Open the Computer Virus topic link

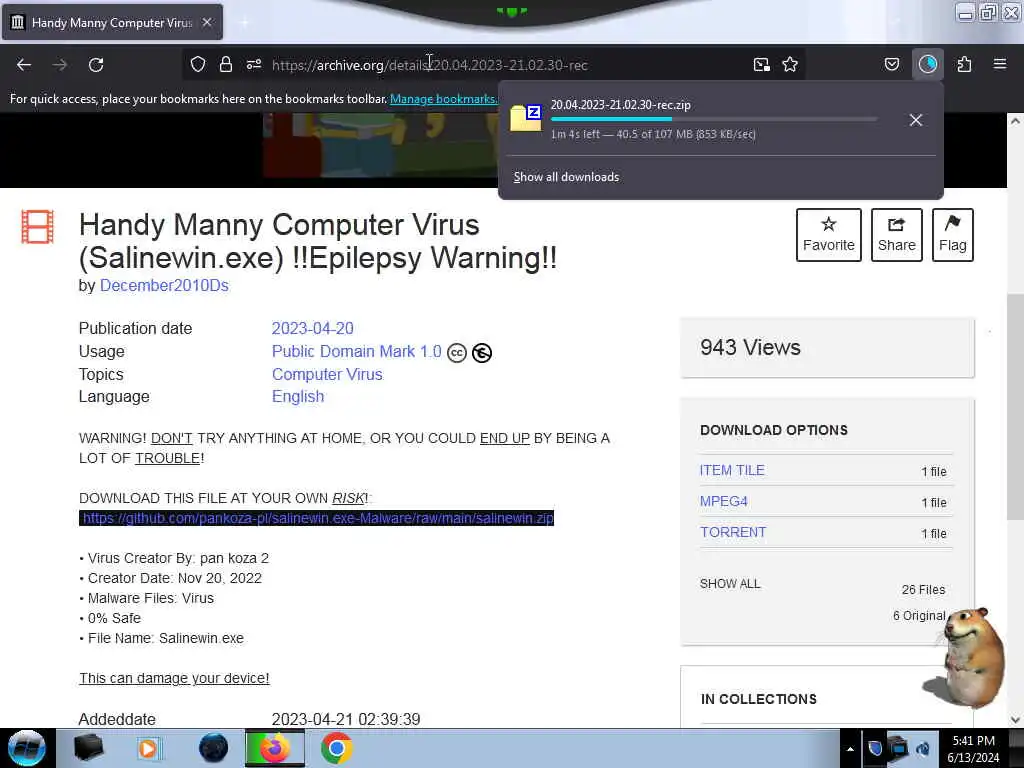coord(327,374)
